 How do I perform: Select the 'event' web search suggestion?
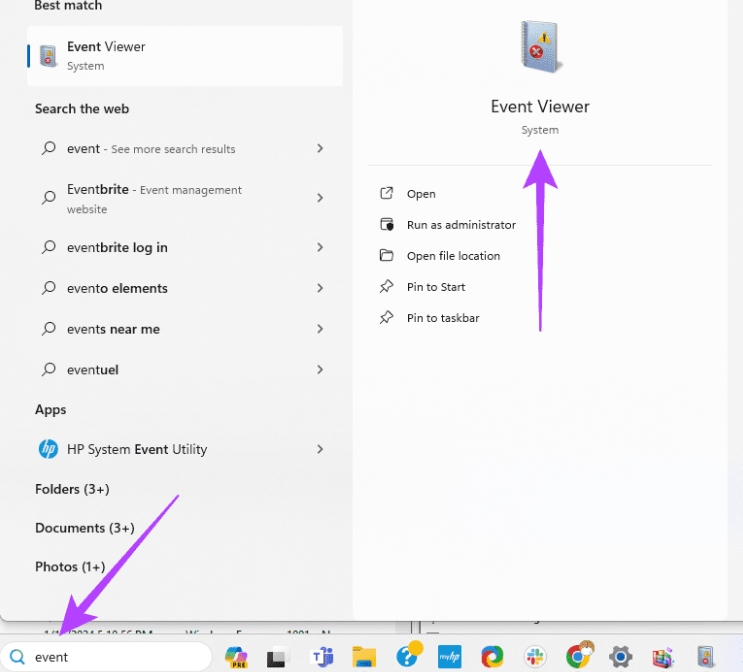coord(185,148)
